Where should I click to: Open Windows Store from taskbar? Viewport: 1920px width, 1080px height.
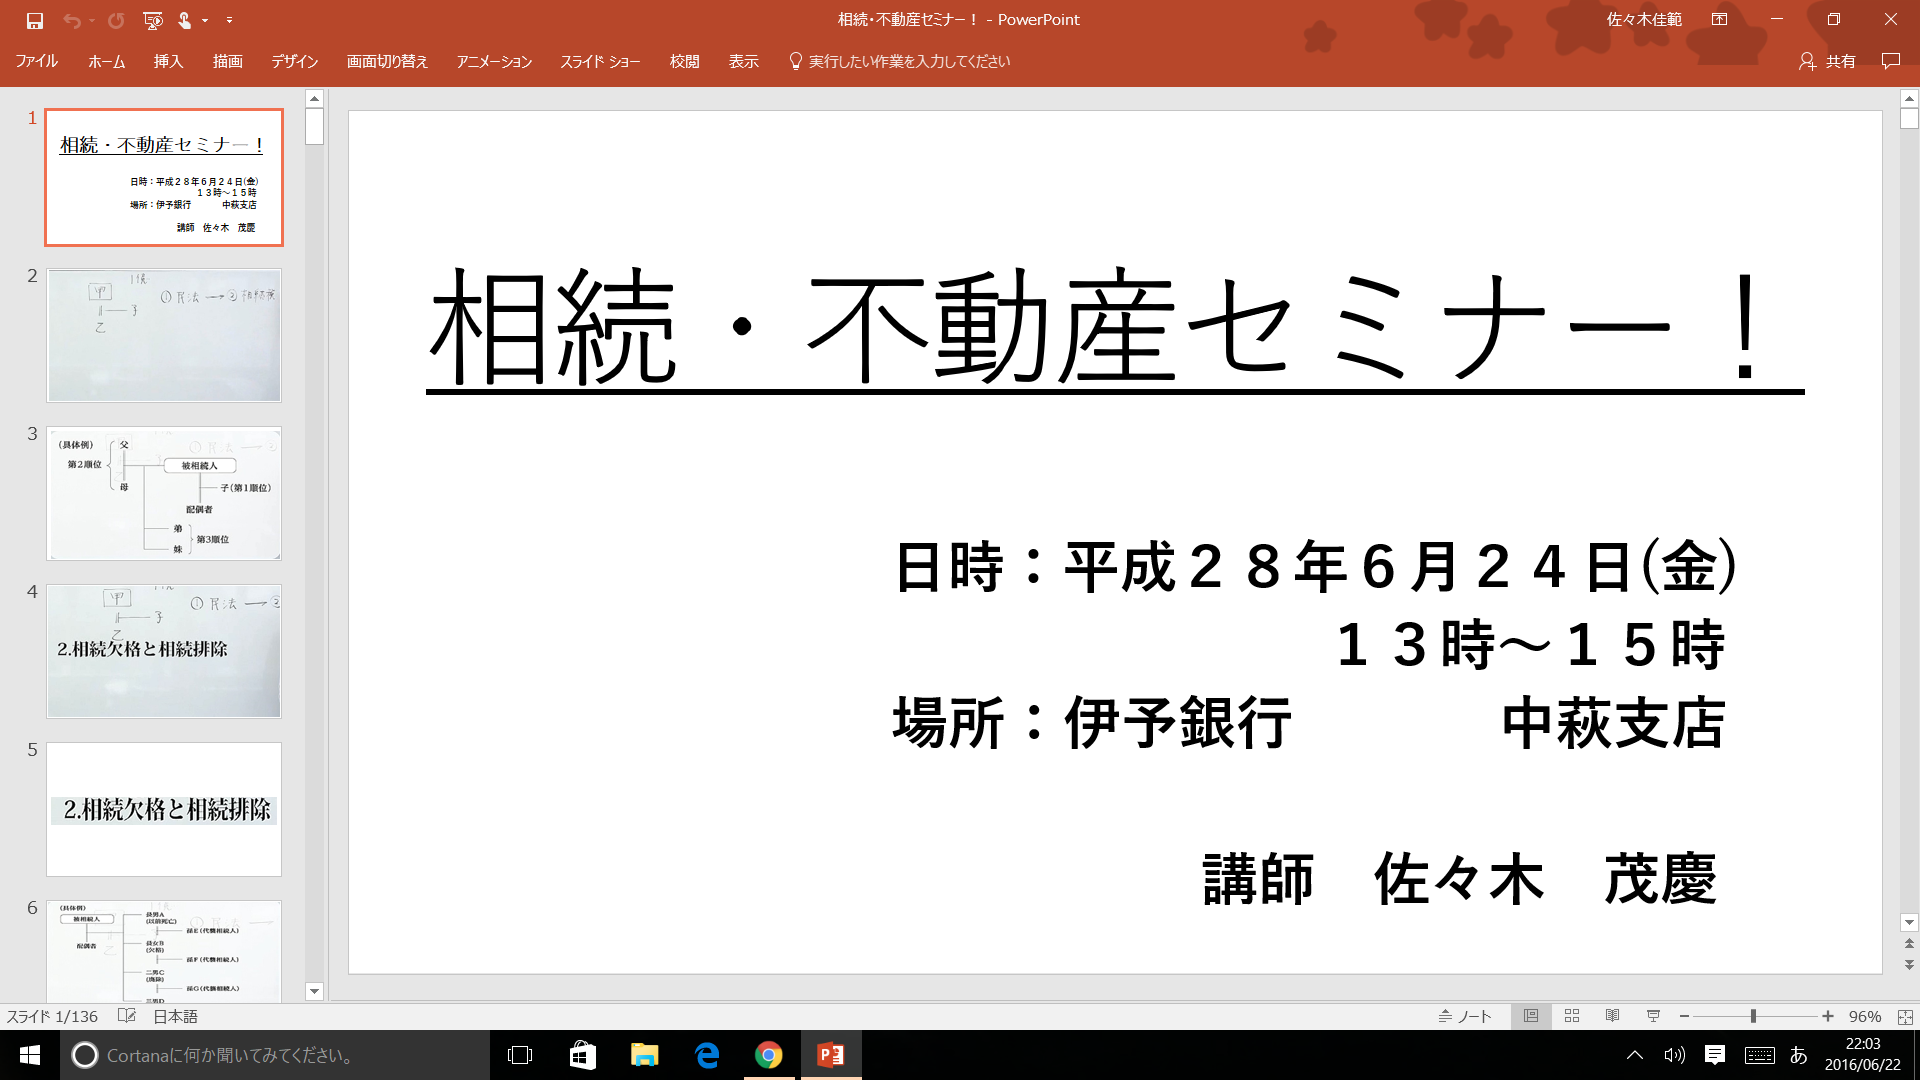point(582,1055)
